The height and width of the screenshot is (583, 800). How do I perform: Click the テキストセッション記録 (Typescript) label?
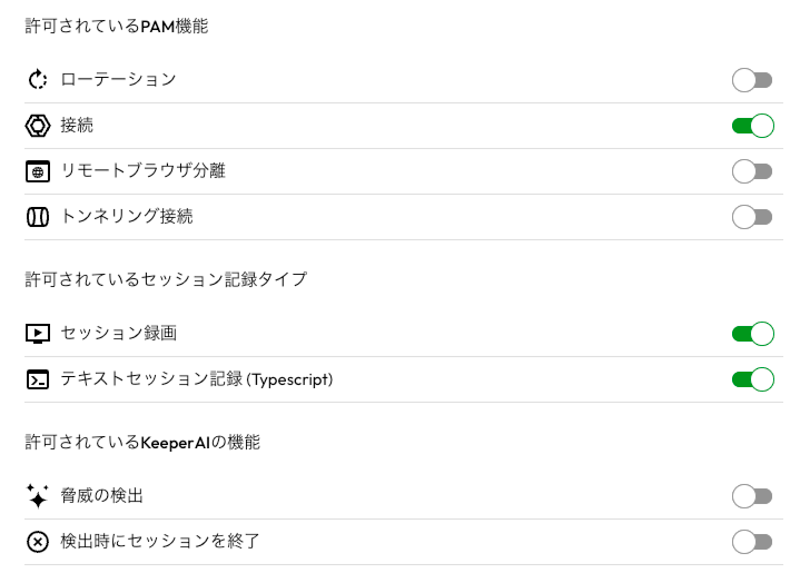click(197, 380)
